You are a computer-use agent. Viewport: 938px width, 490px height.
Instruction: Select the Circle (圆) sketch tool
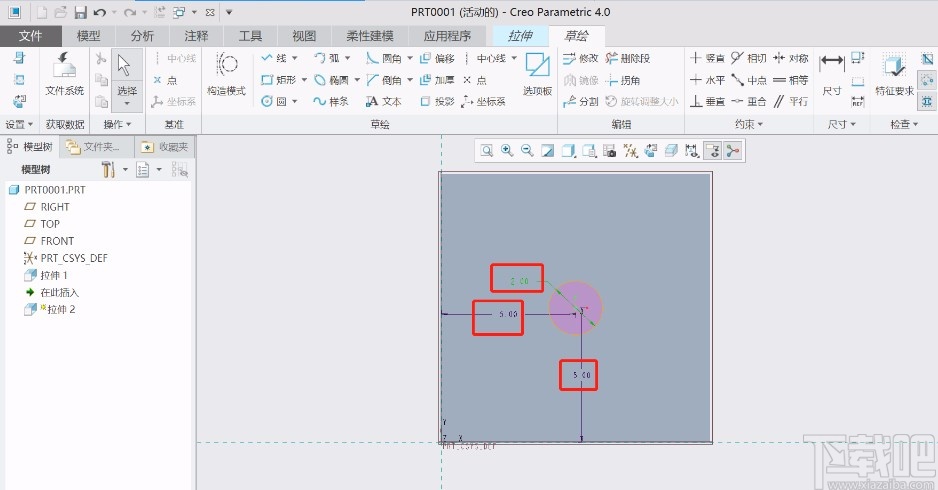pyautogui.click(x=274, y=101)
